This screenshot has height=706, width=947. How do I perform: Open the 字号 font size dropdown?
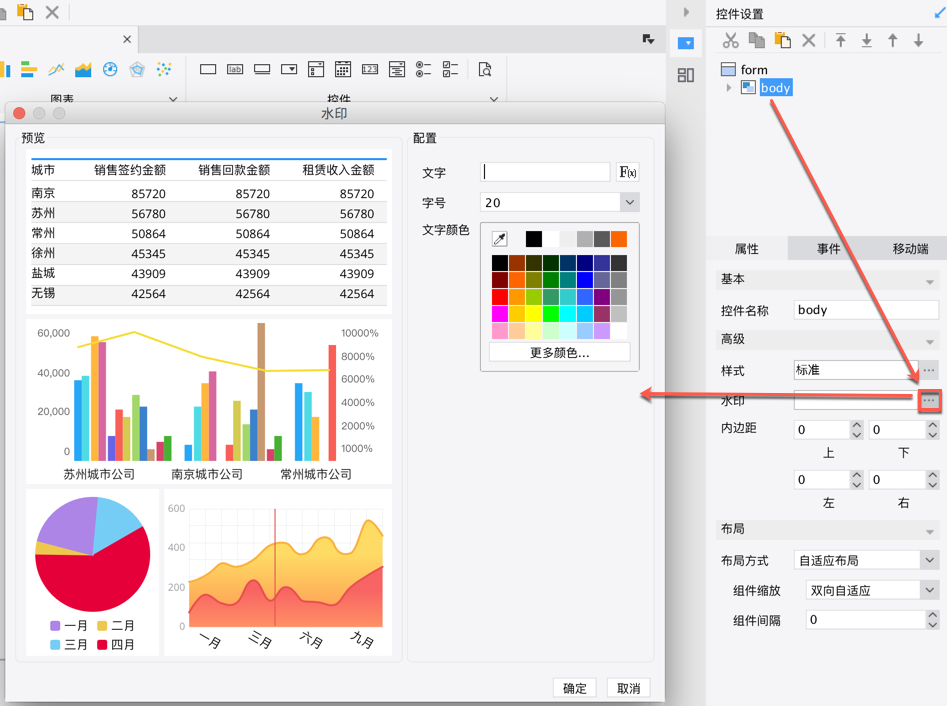[629, 202]
